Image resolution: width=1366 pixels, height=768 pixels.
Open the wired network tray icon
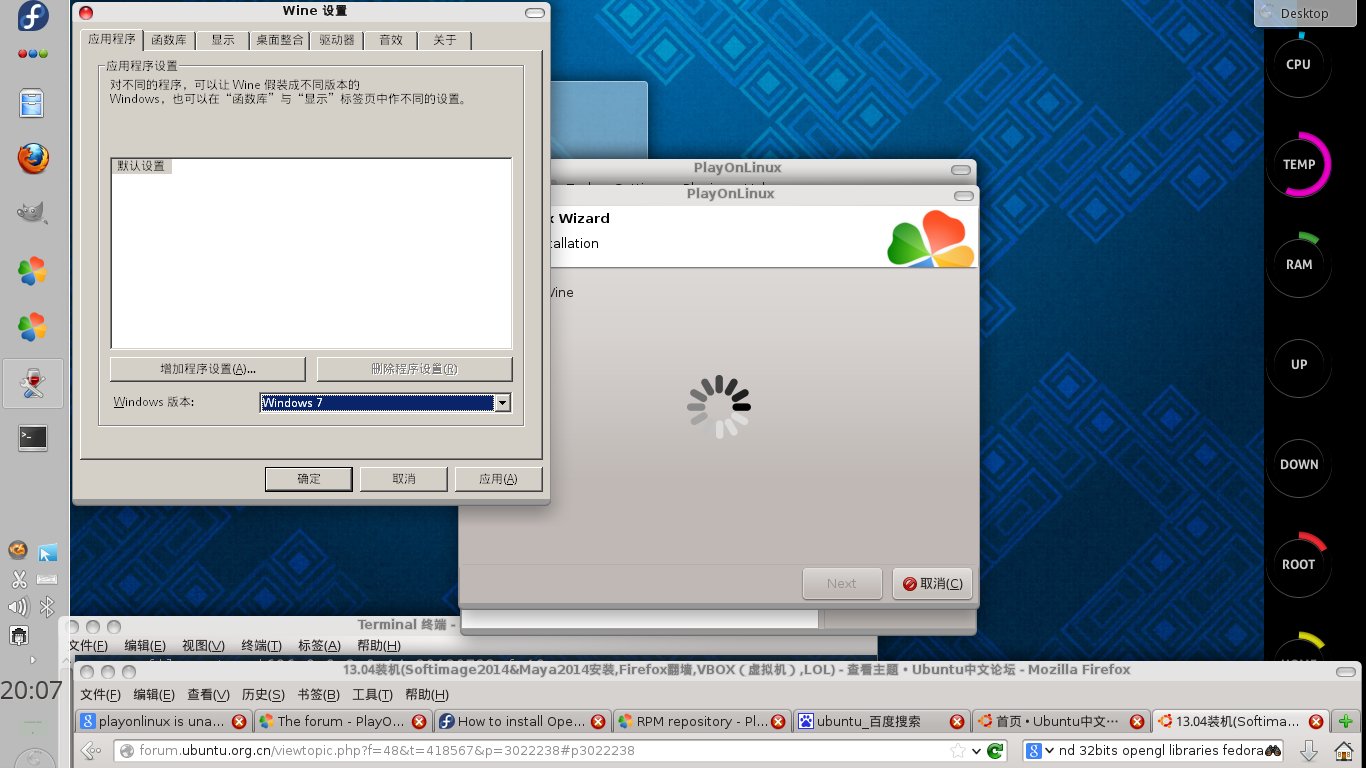click(x=18, y=635)
